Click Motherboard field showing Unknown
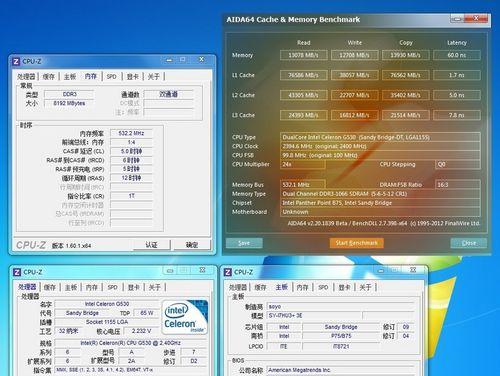Screen dimensions: 500x376 pyautogui.click(x=380, y=212)
